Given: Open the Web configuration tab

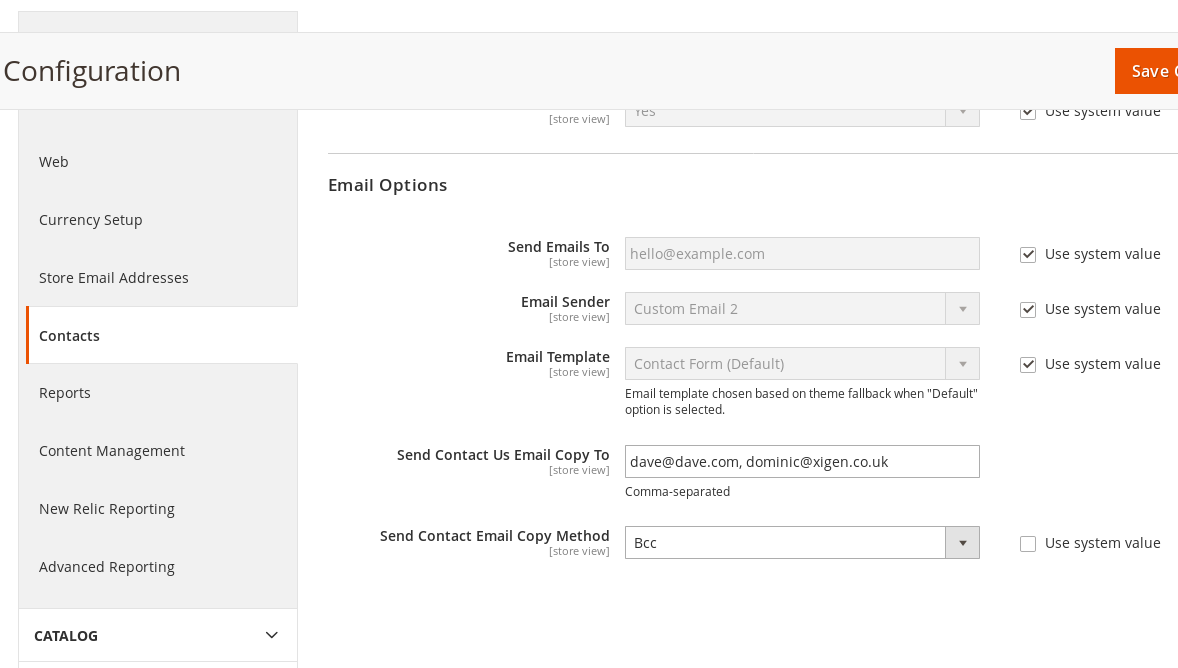Looking at the screenshot, I should pyautogui.click(x=54, y=162).
